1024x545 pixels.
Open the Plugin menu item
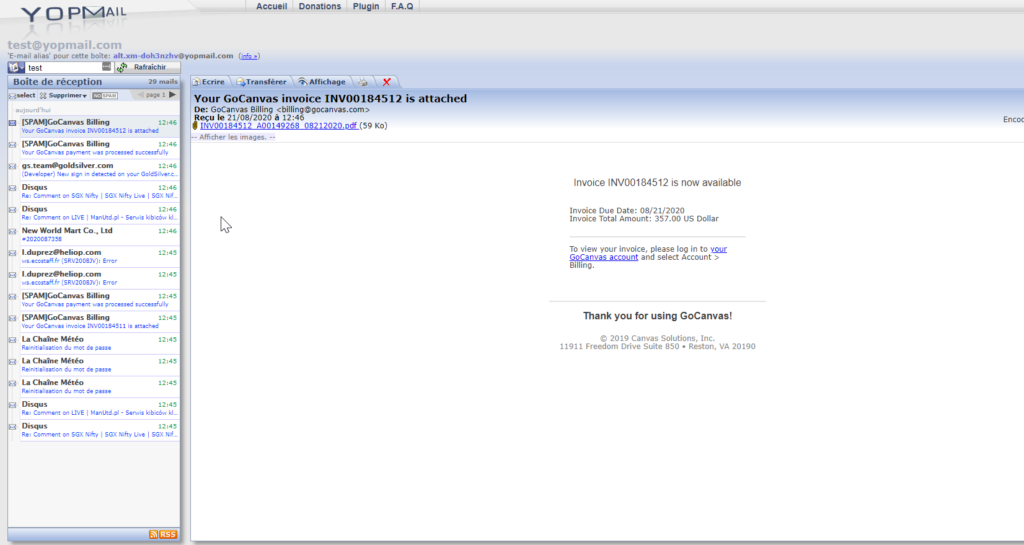click(366, 6)
